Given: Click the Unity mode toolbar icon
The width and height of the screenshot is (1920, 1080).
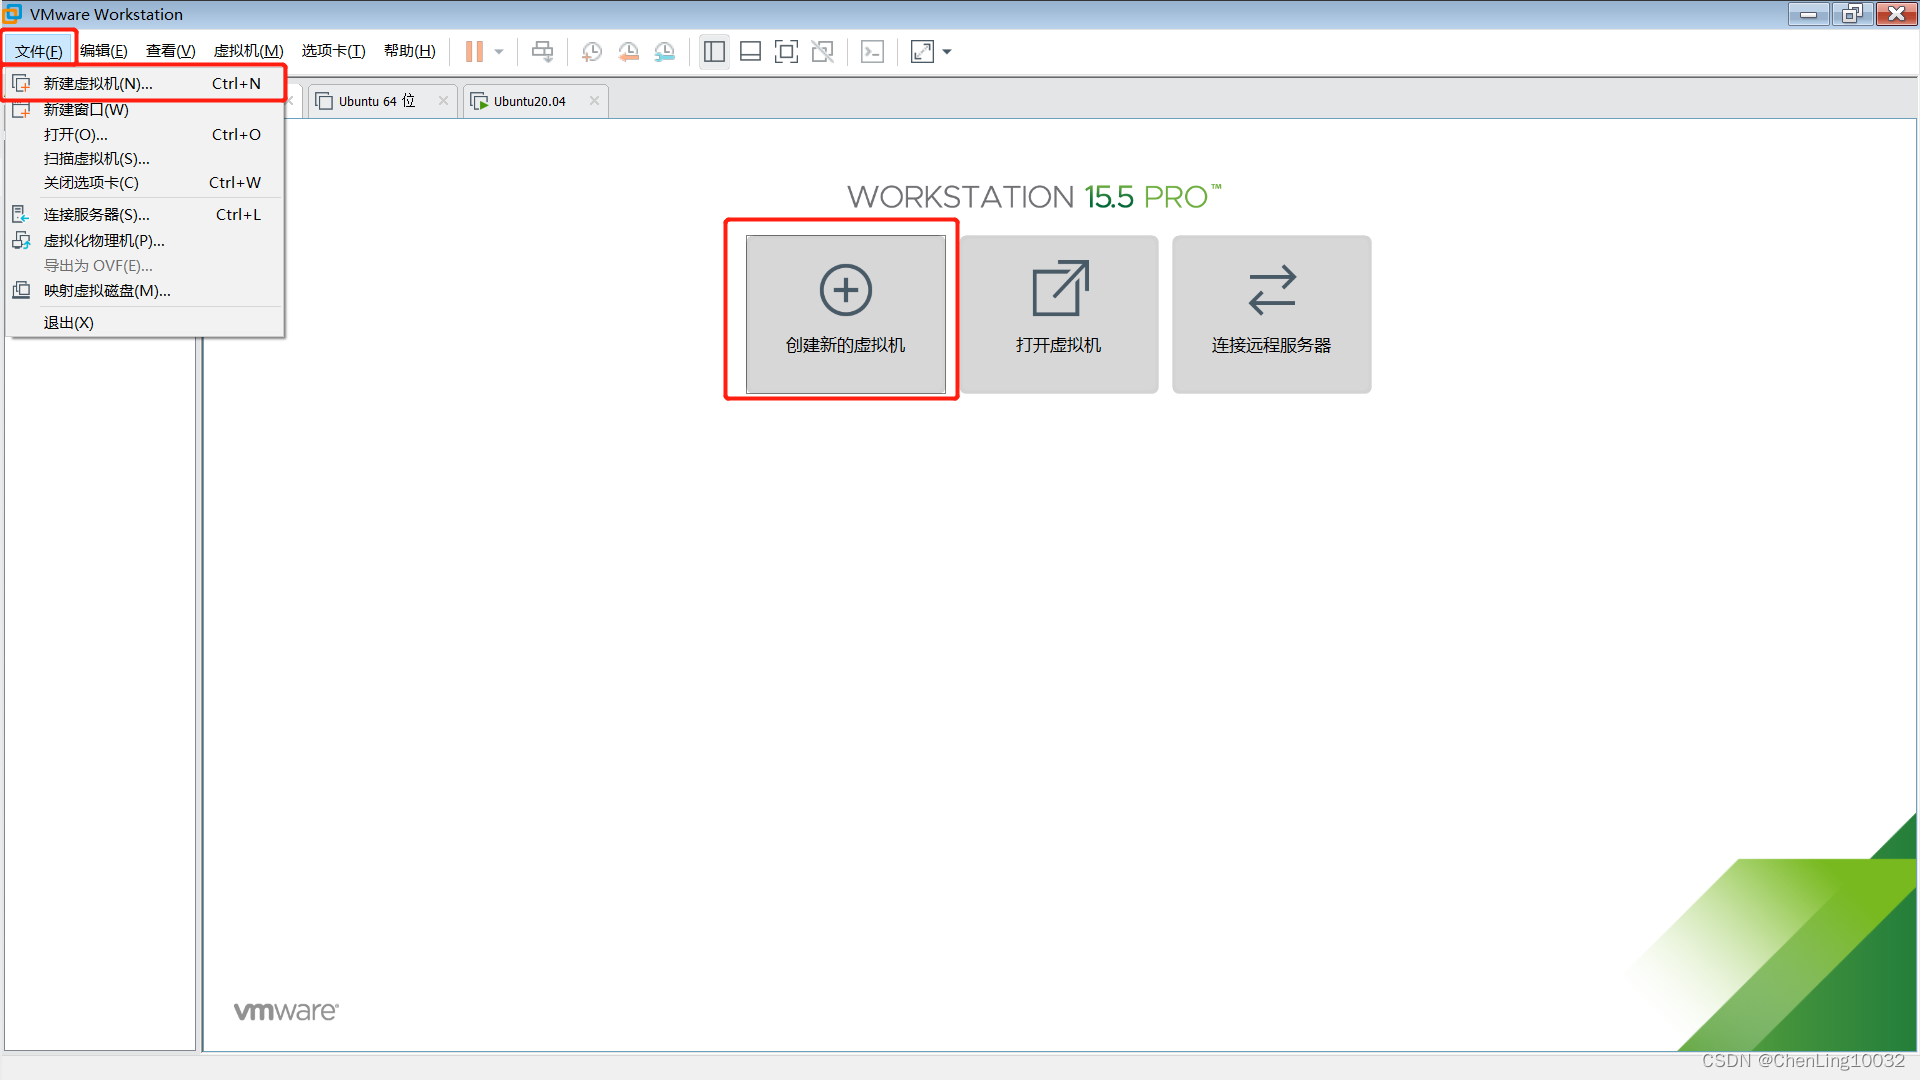Looking at the screenshot, I should point(822,51).
